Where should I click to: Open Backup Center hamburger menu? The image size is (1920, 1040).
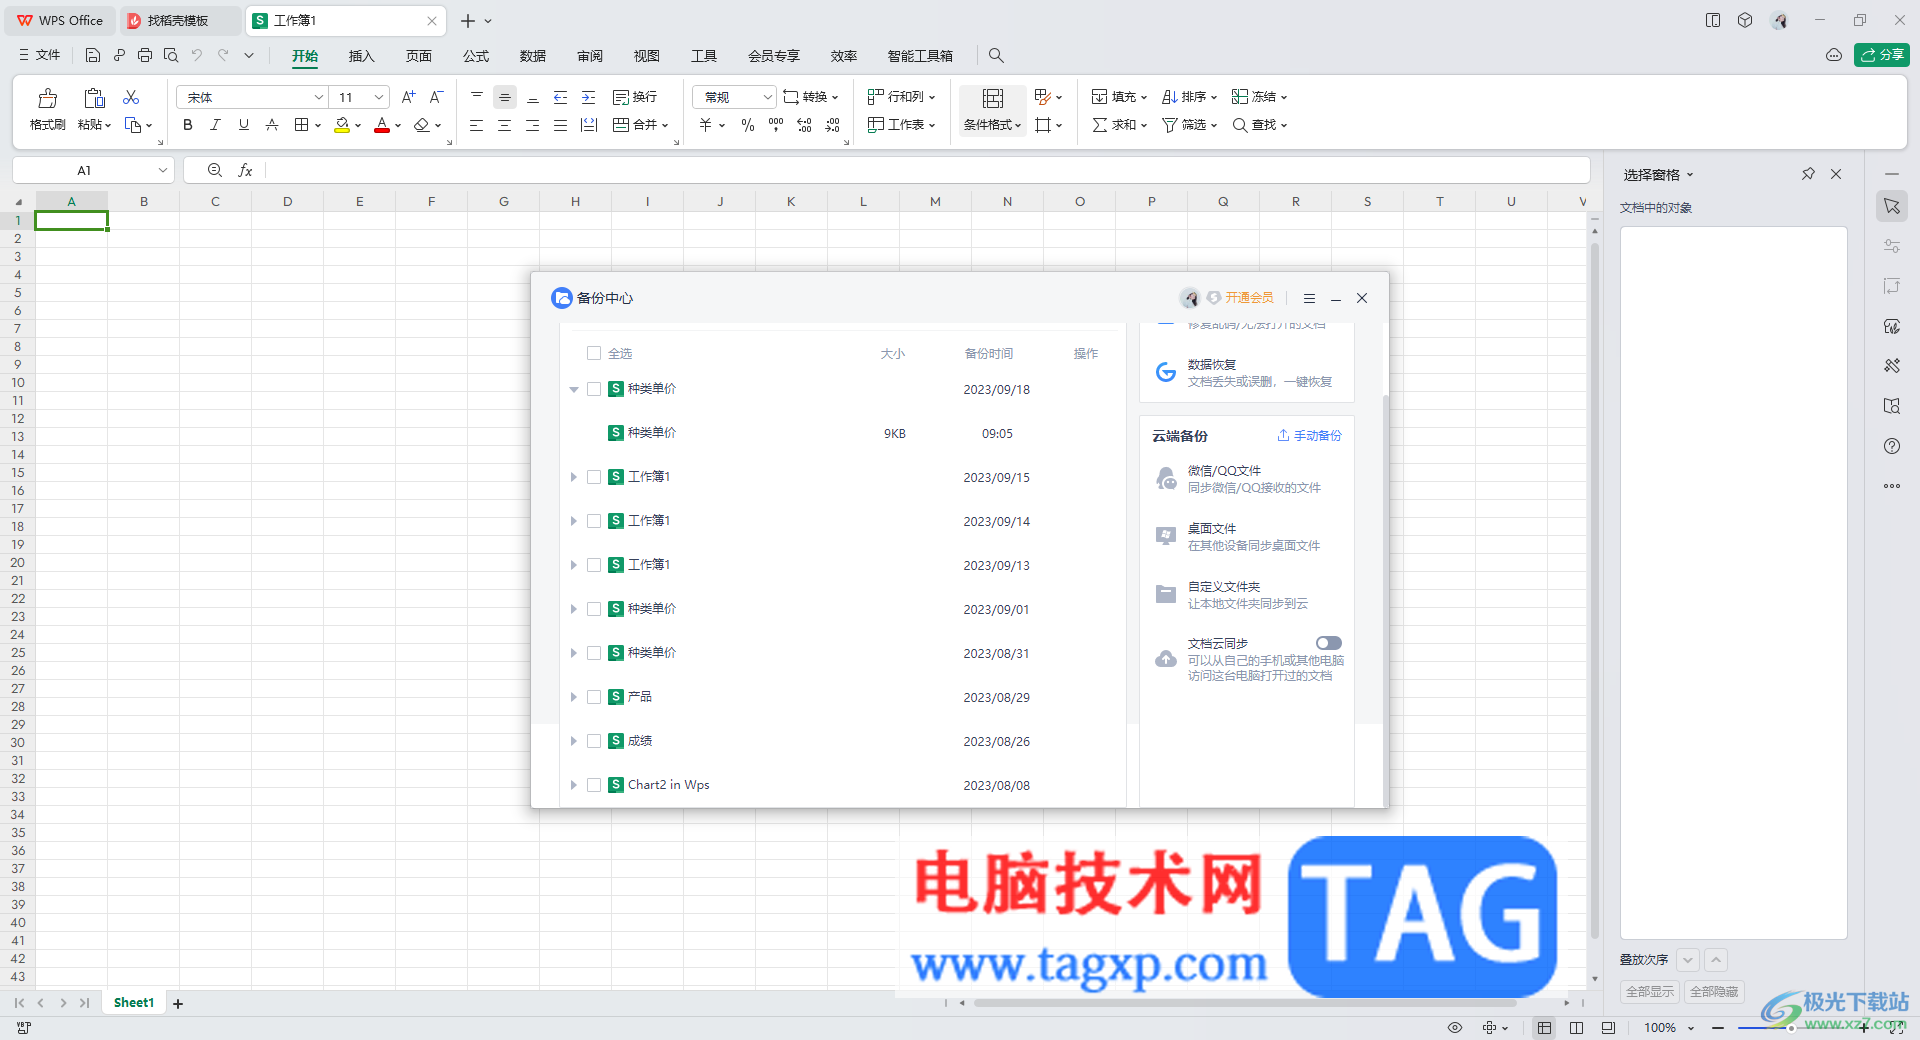[1309, 298]
